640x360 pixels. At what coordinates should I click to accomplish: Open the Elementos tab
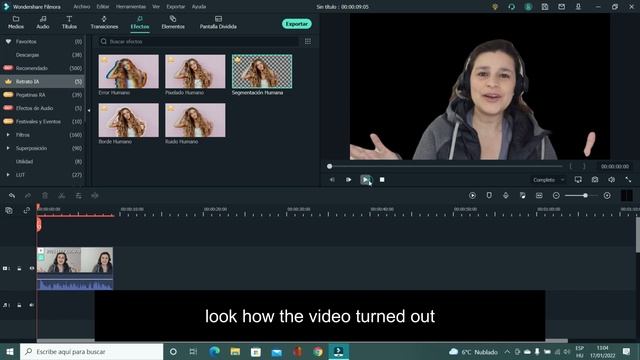(x=173, y=22)
